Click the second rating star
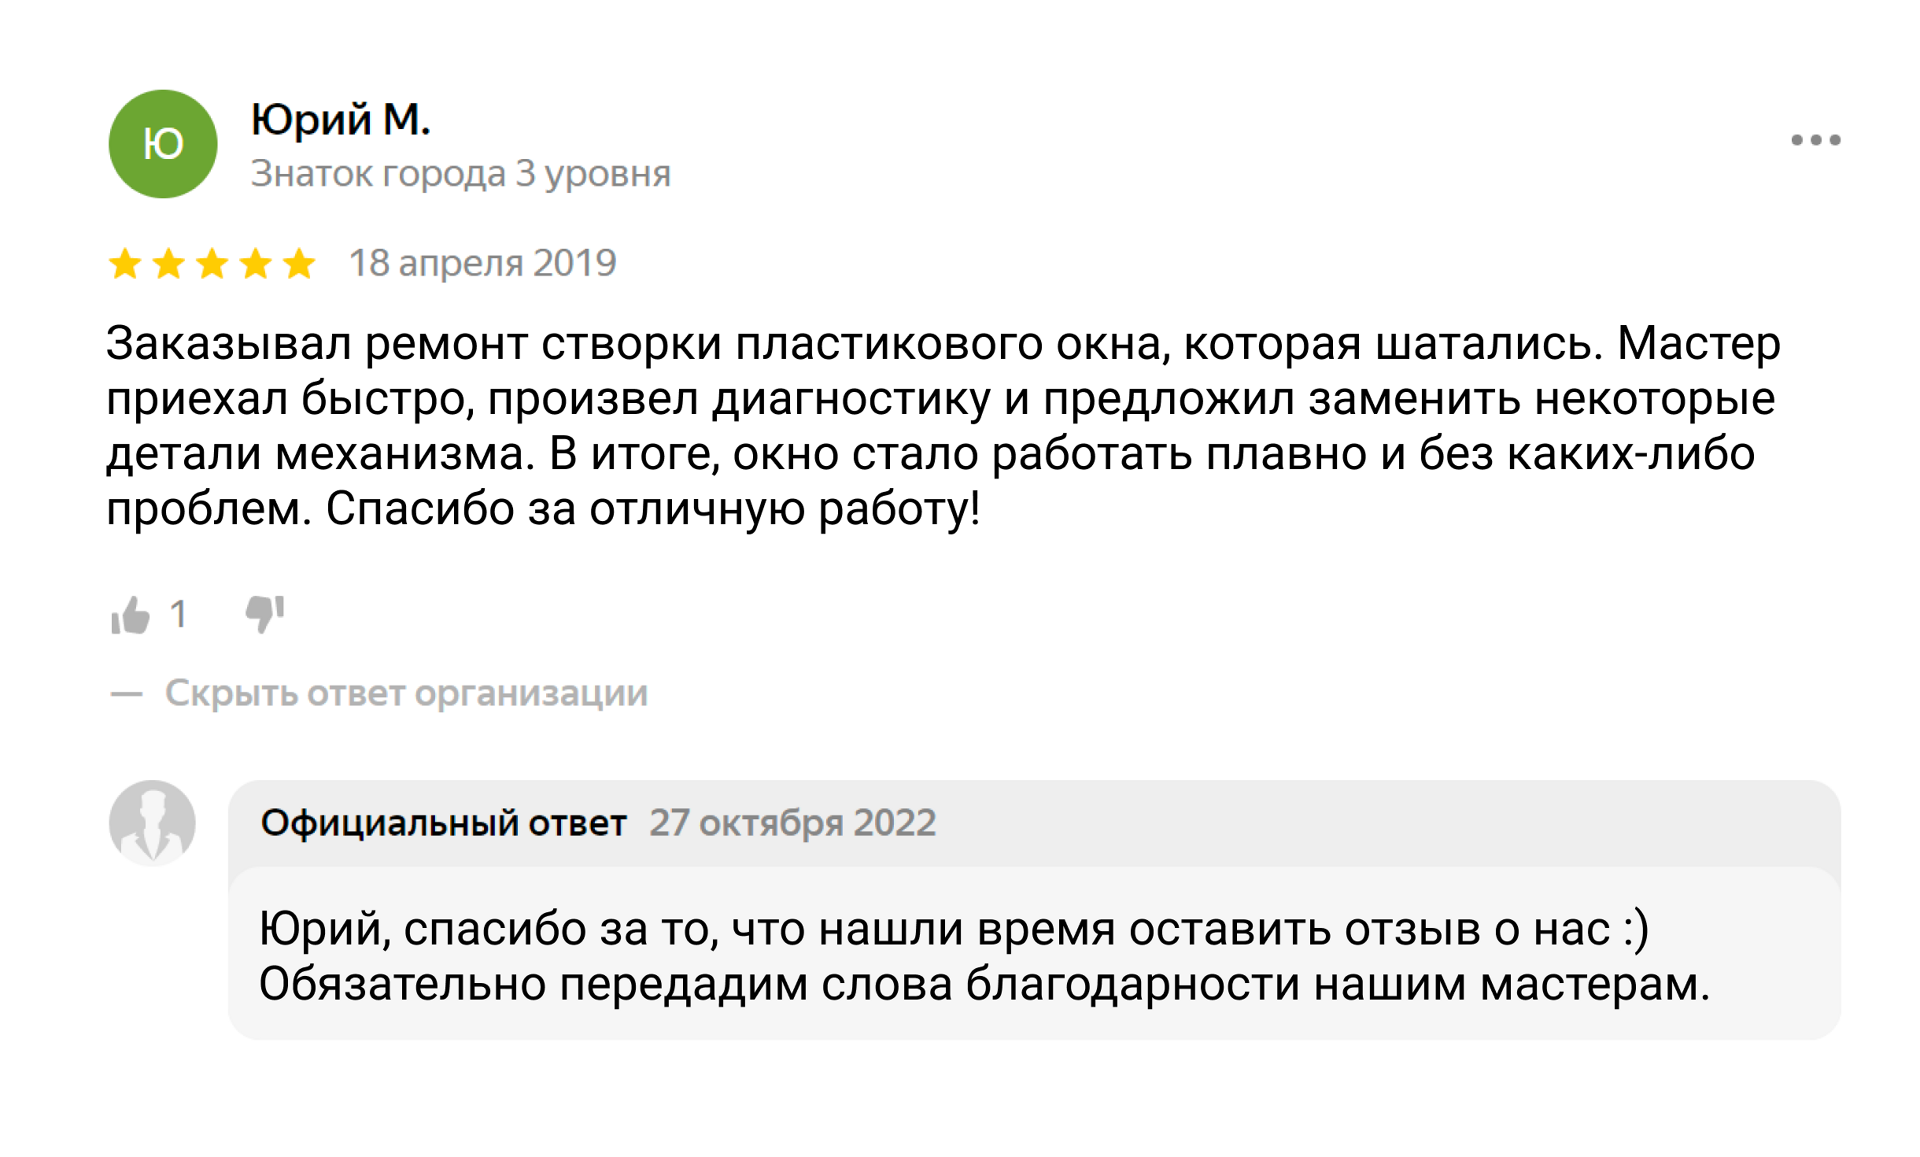 coord(168,264)
